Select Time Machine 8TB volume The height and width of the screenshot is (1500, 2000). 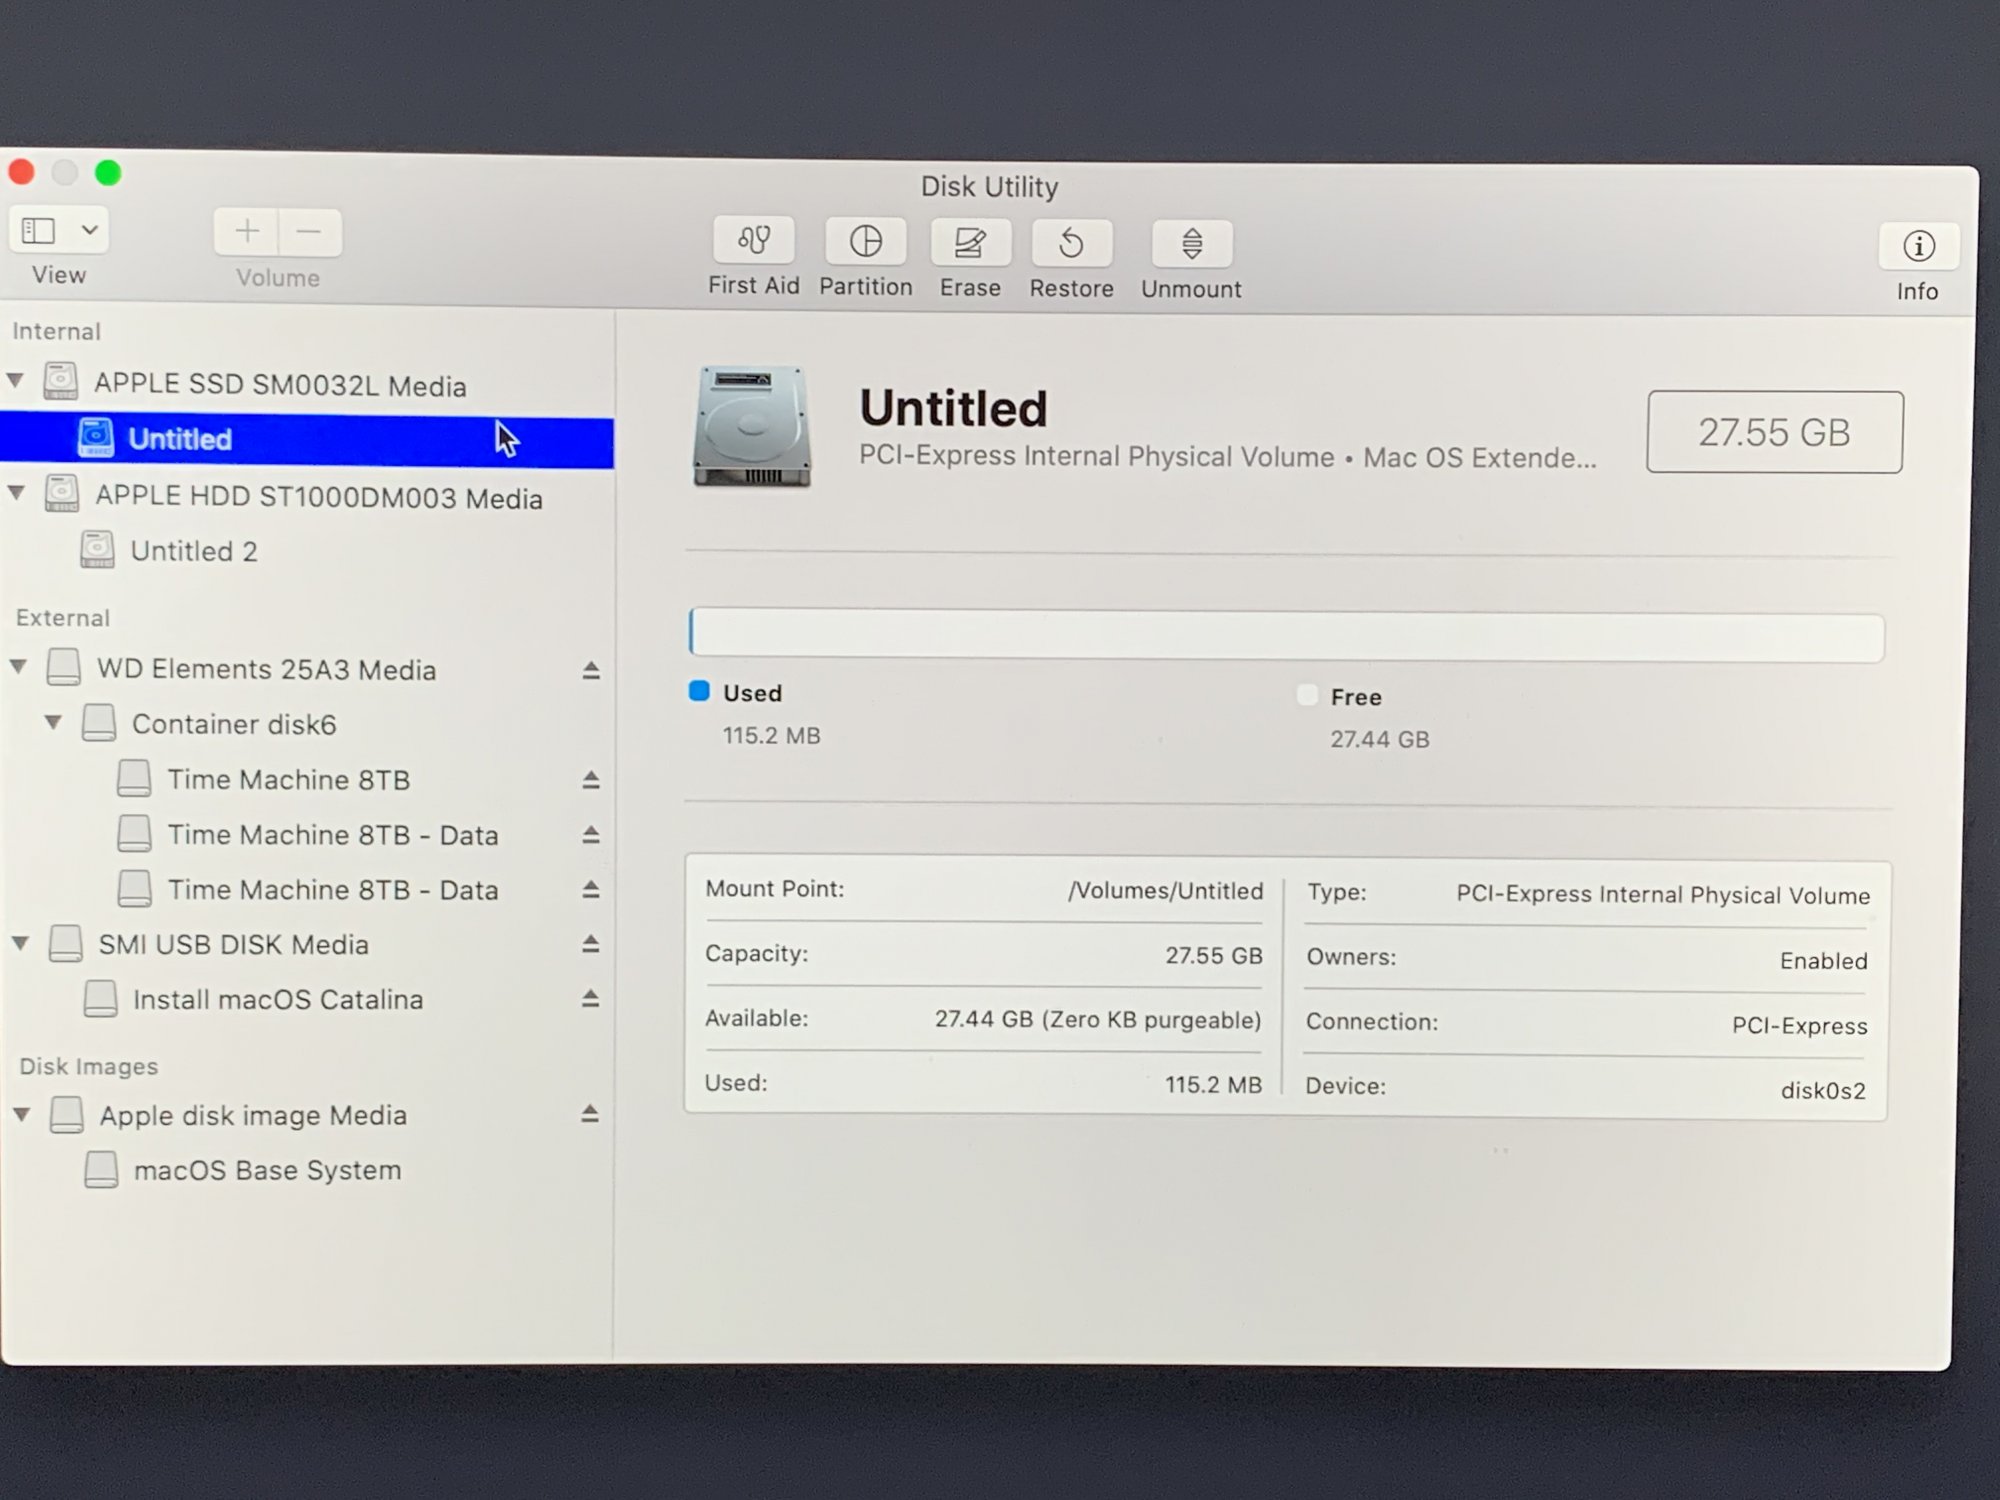click(288, 779)
